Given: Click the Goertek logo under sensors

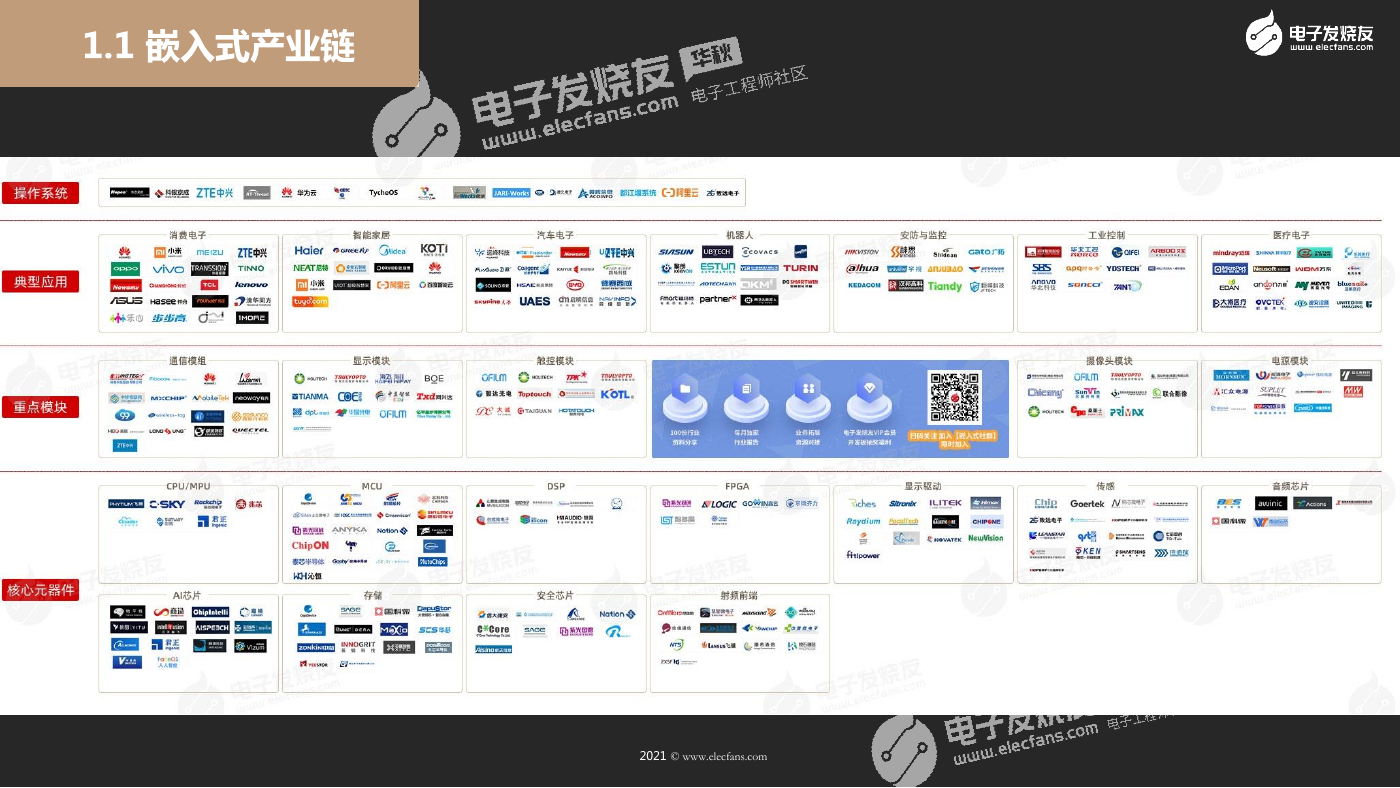Looking at the screenshot, I should click(x=1087, y=504).
